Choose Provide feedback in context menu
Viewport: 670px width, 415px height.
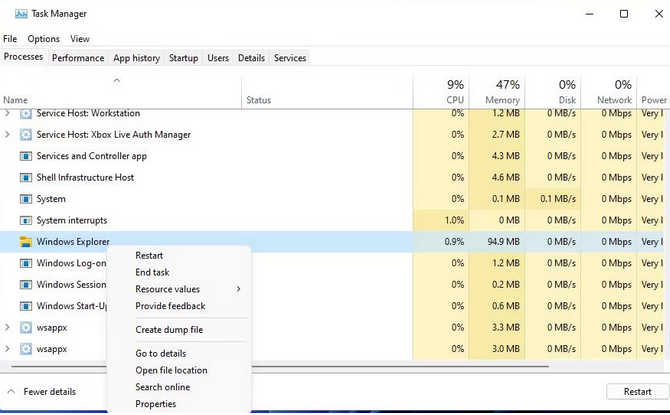[170, 306]
